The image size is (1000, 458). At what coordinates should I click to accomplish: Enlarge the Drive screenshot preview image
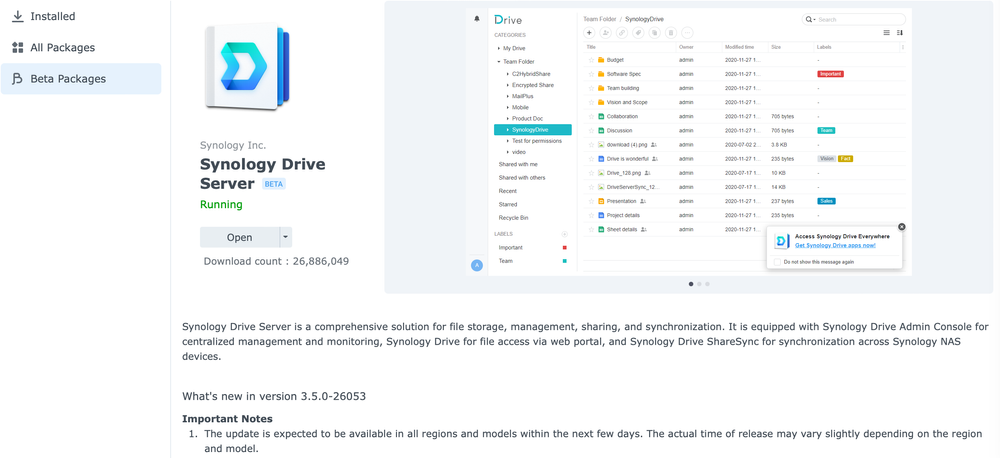click(x=688, y=142)
